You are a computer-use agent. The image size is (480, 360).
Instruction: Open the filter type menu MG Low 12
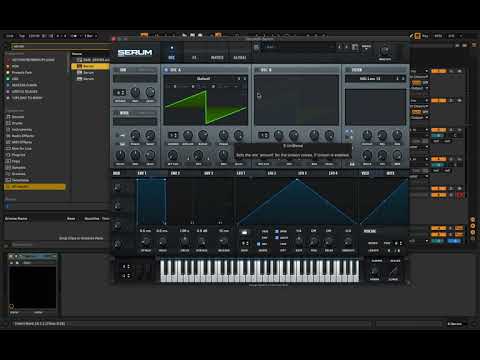tap(369, 79)
